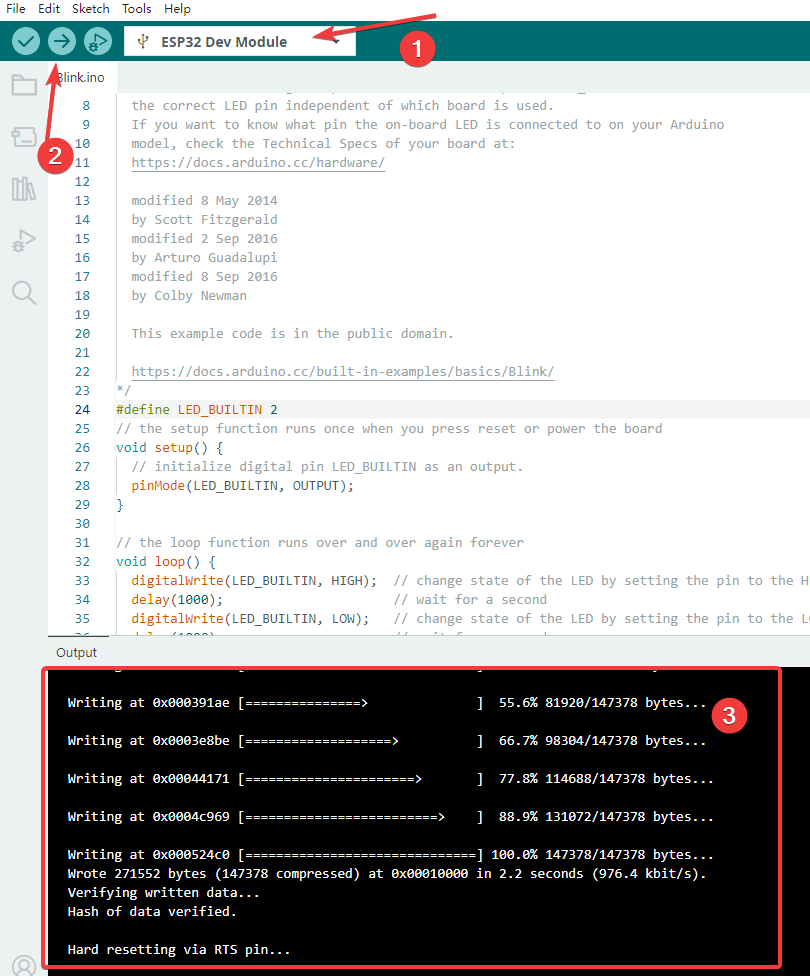Click the Verify checkmark button

coord(26,42)
